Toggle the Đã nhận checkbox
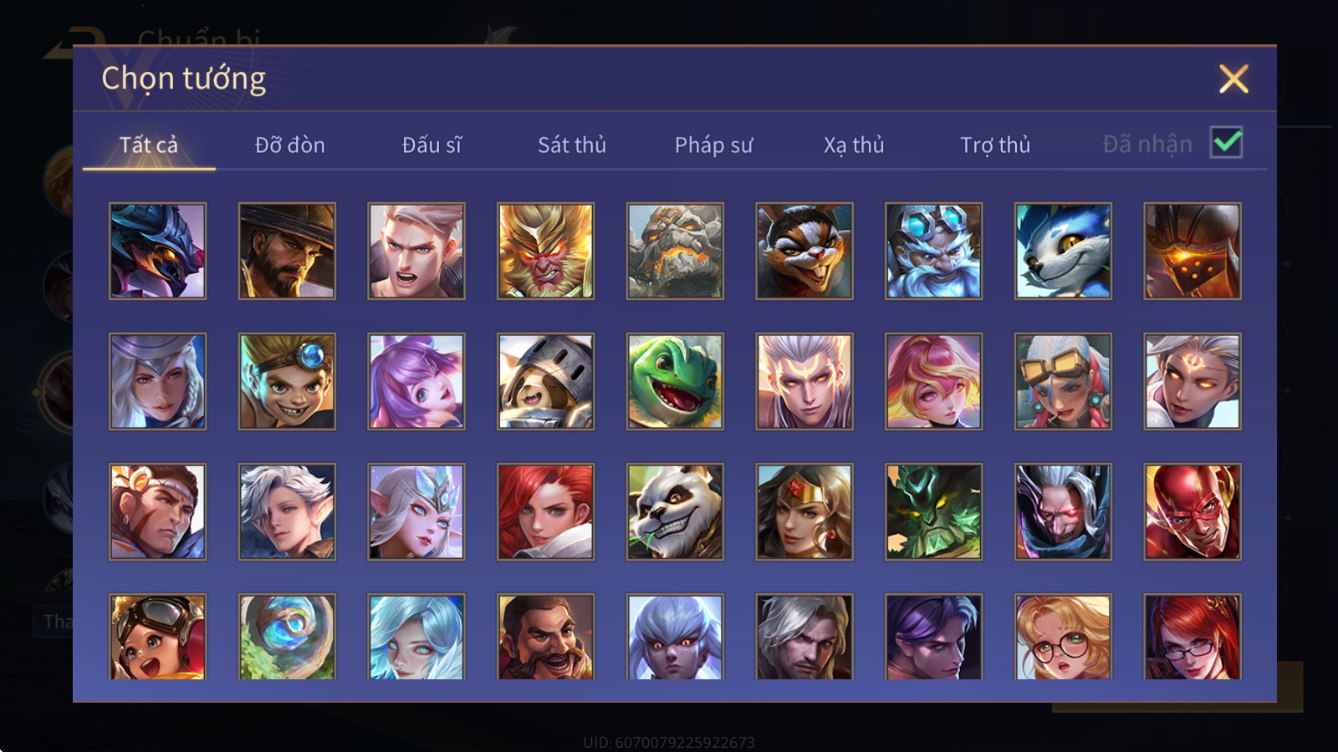 click(x=1226, y=143)
